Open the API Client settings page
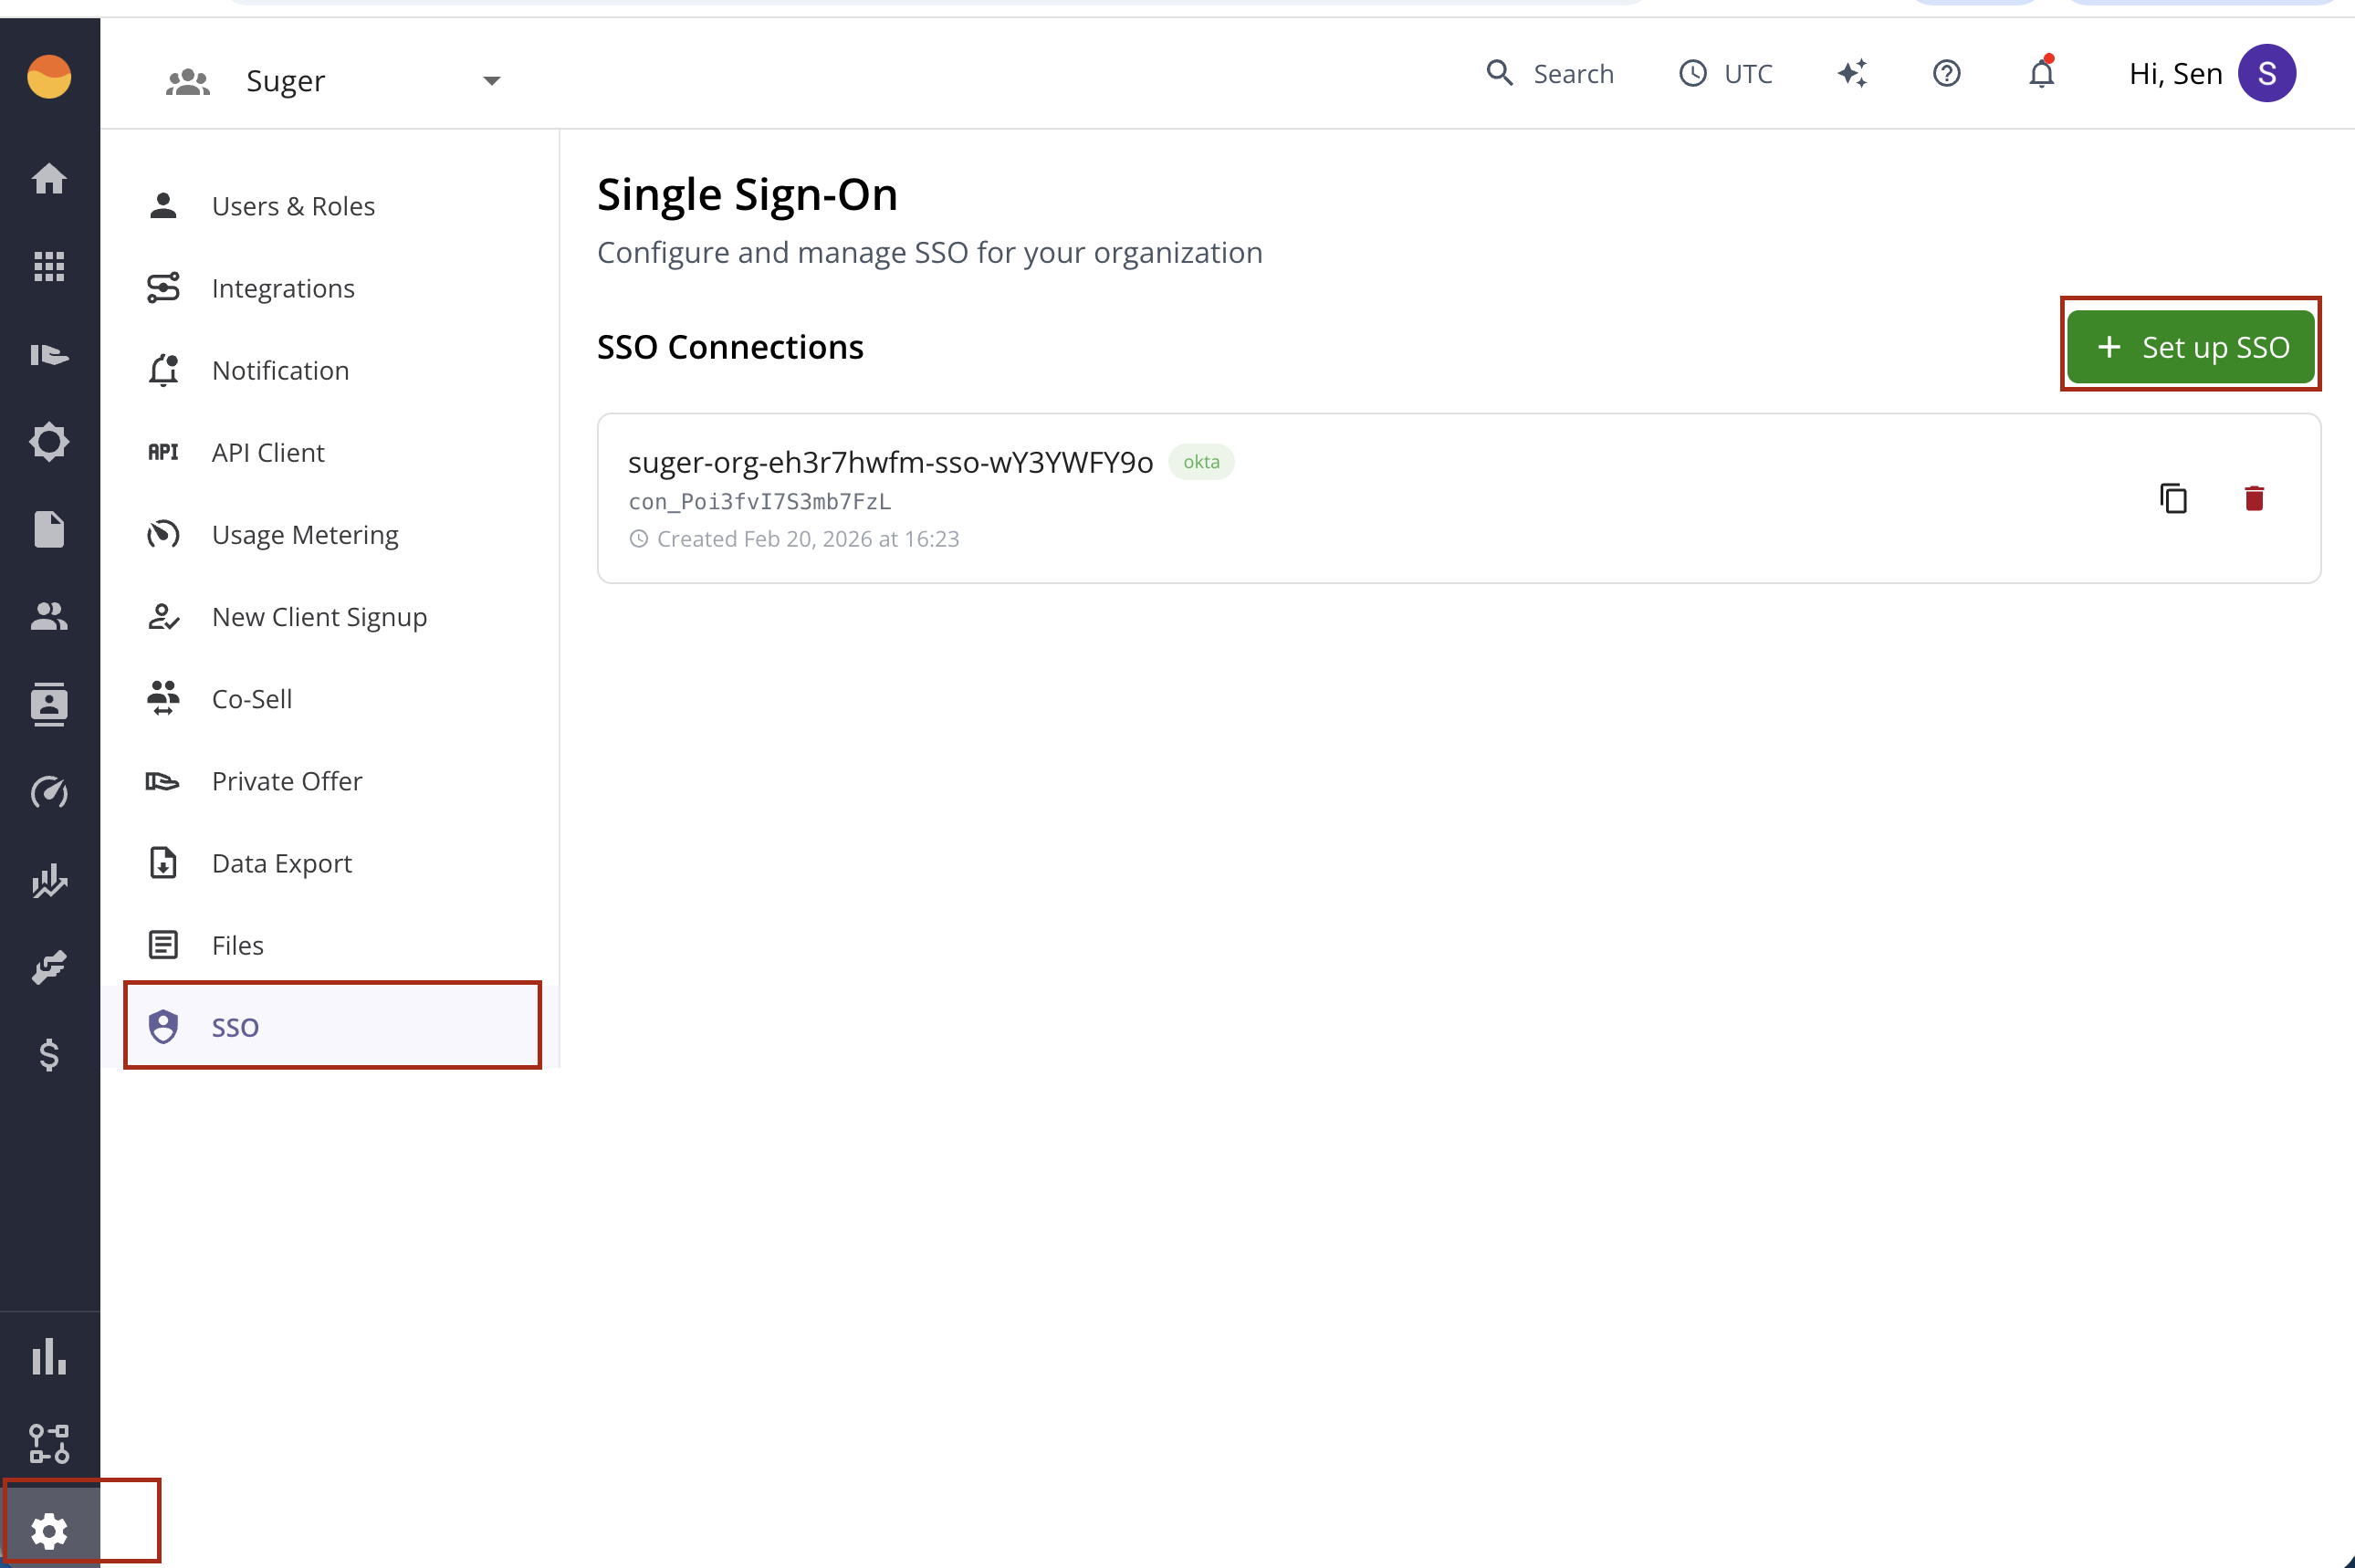This screenshot has height=1568, width=2355. point(268,453)
